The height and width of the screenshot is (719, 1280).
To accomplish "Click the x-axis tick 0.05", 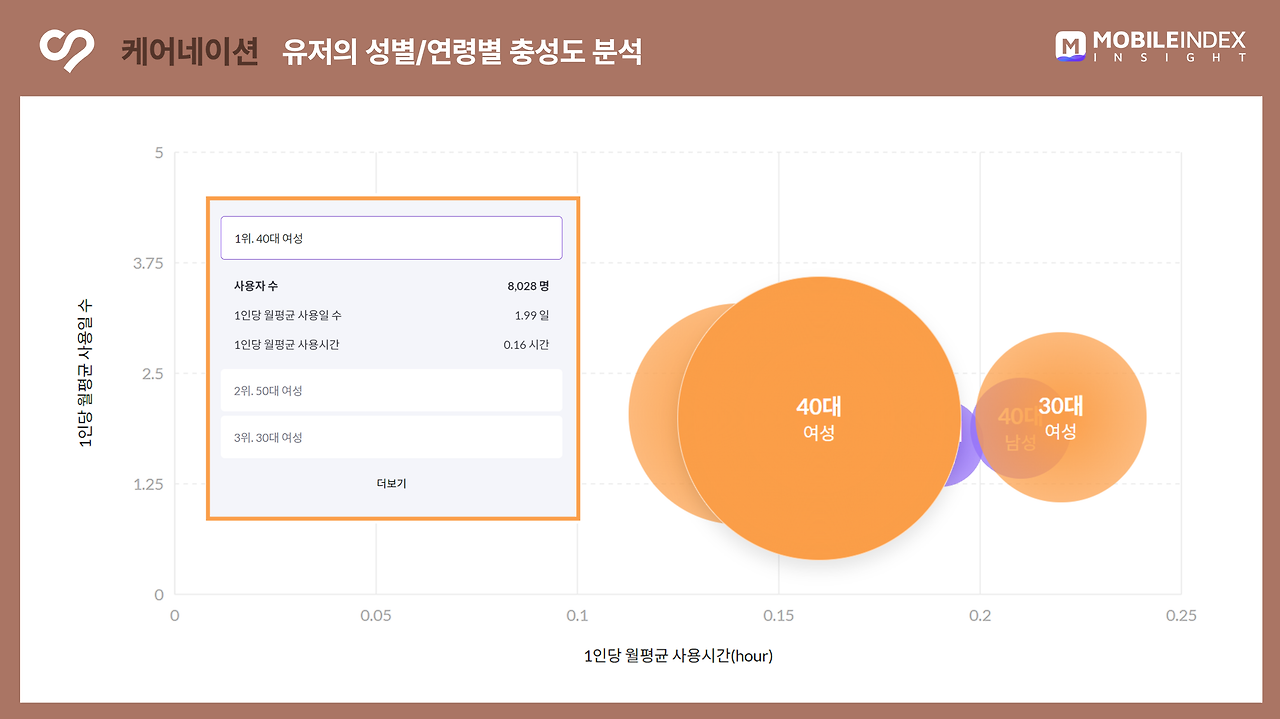I will tap(376, 616).
